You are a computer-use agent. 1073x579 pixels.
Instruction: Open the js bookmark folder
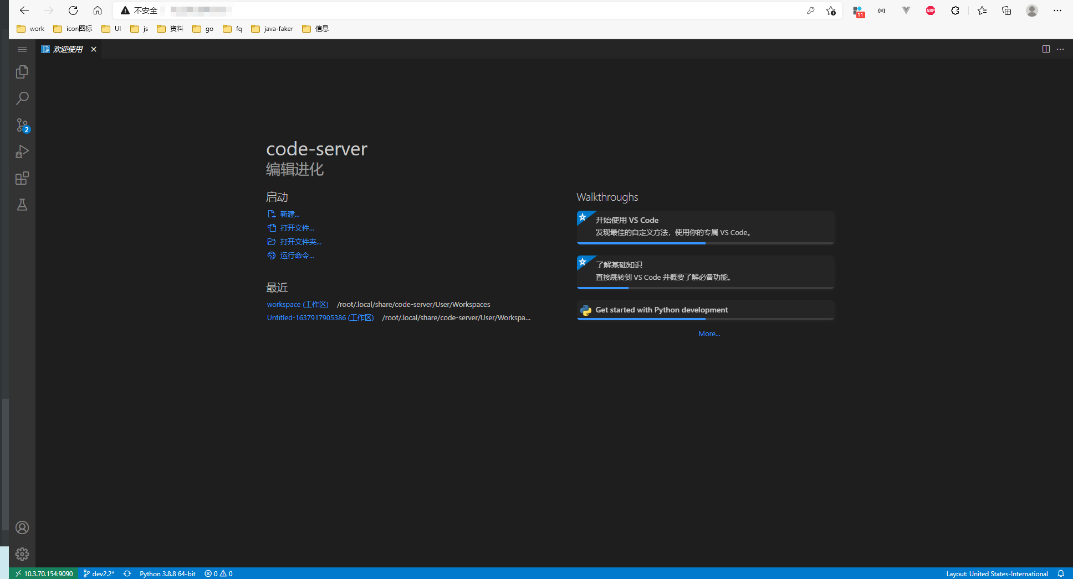coord(140,29)
